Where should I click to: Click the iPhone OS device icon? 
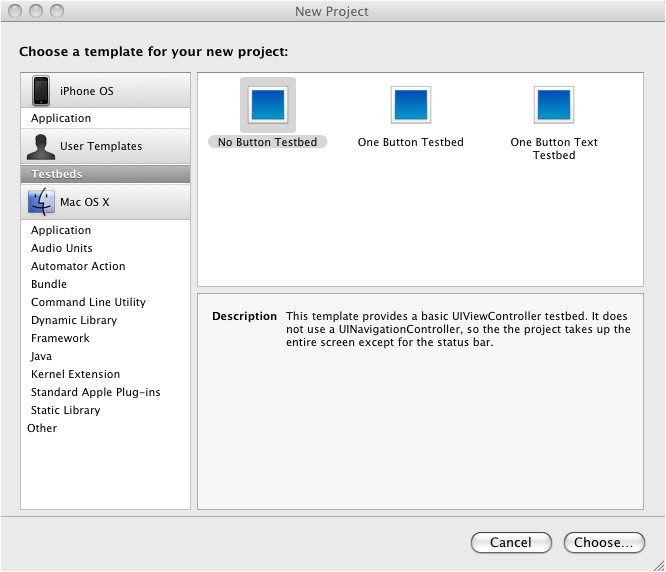(x=41, y=91)
